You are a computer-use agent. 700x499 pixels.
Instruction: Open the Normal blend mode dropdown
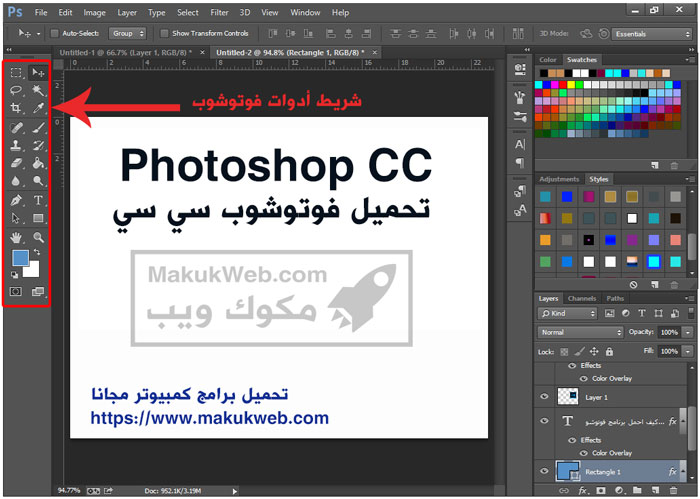(580, 332)
